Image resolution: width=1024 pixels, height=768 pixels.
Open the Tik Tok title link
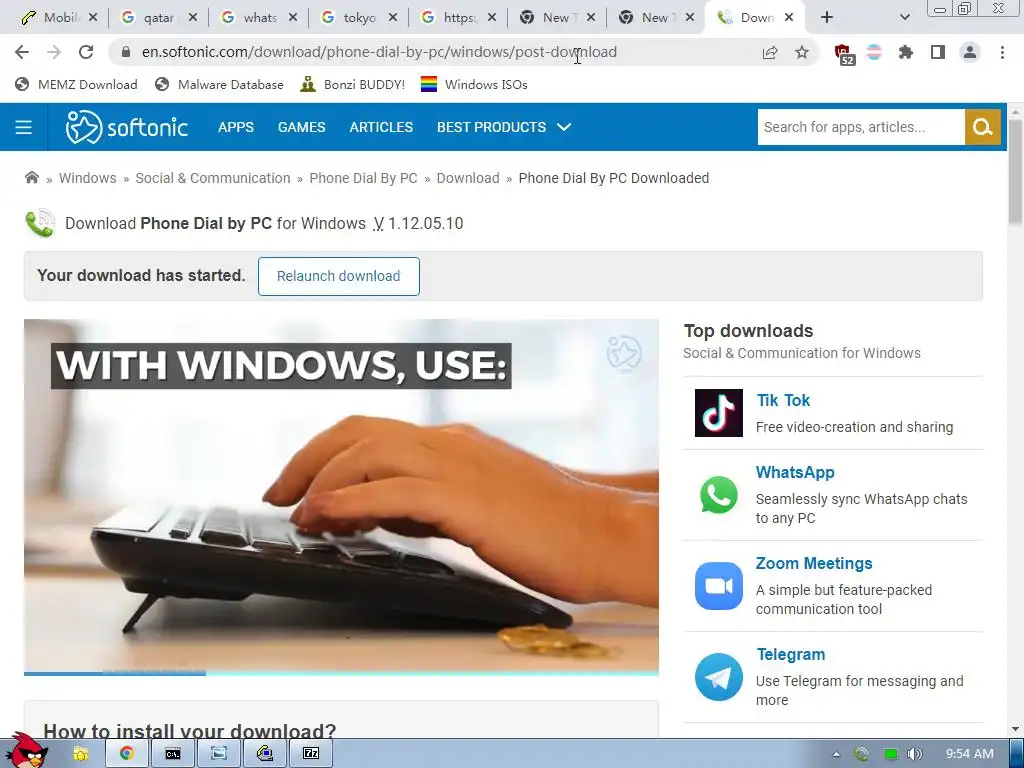click(x=783, y=400)
